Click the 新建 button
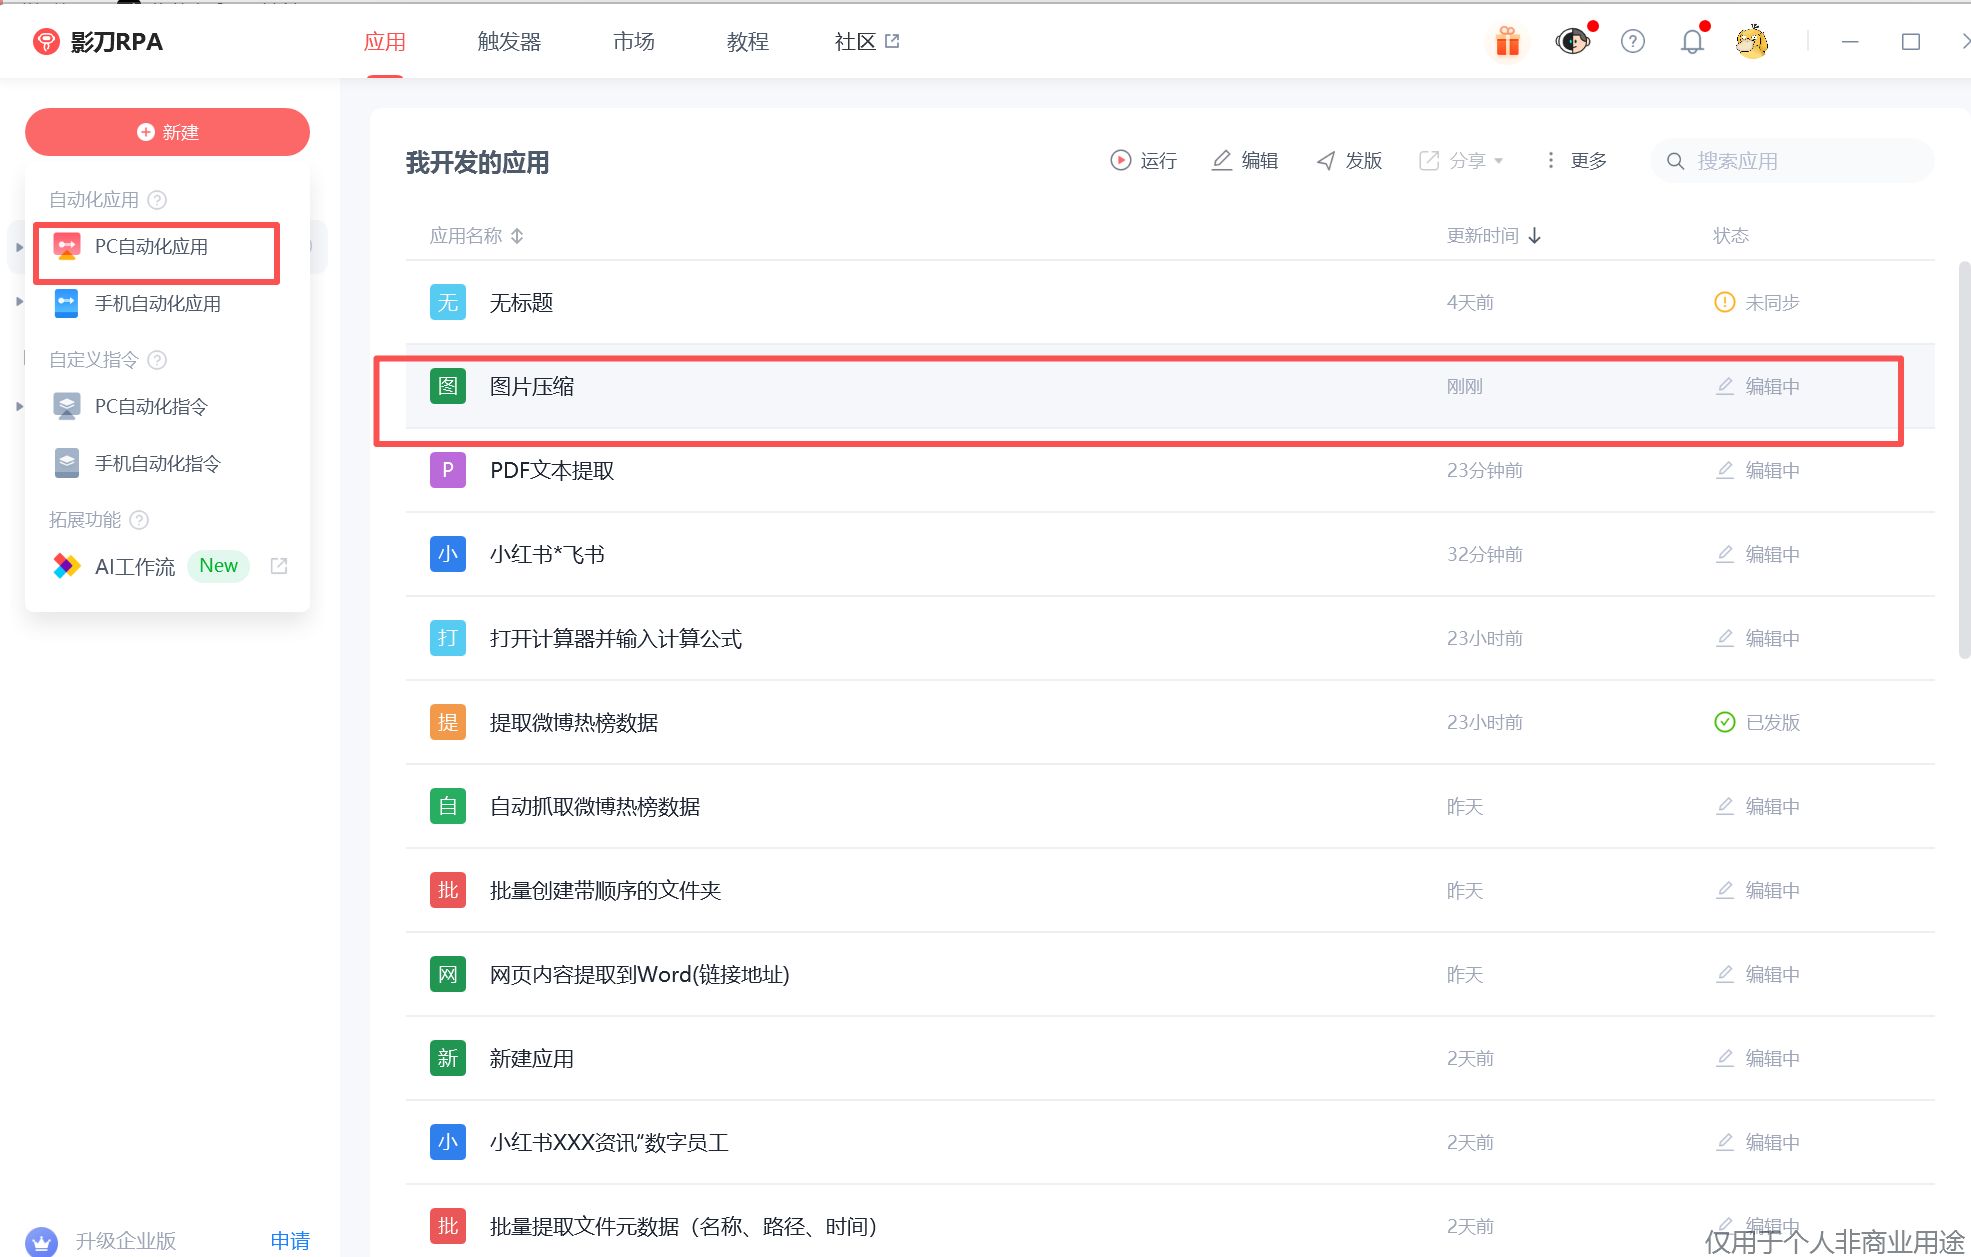Screen dimensions: 1971x1257 coord(167,132)
